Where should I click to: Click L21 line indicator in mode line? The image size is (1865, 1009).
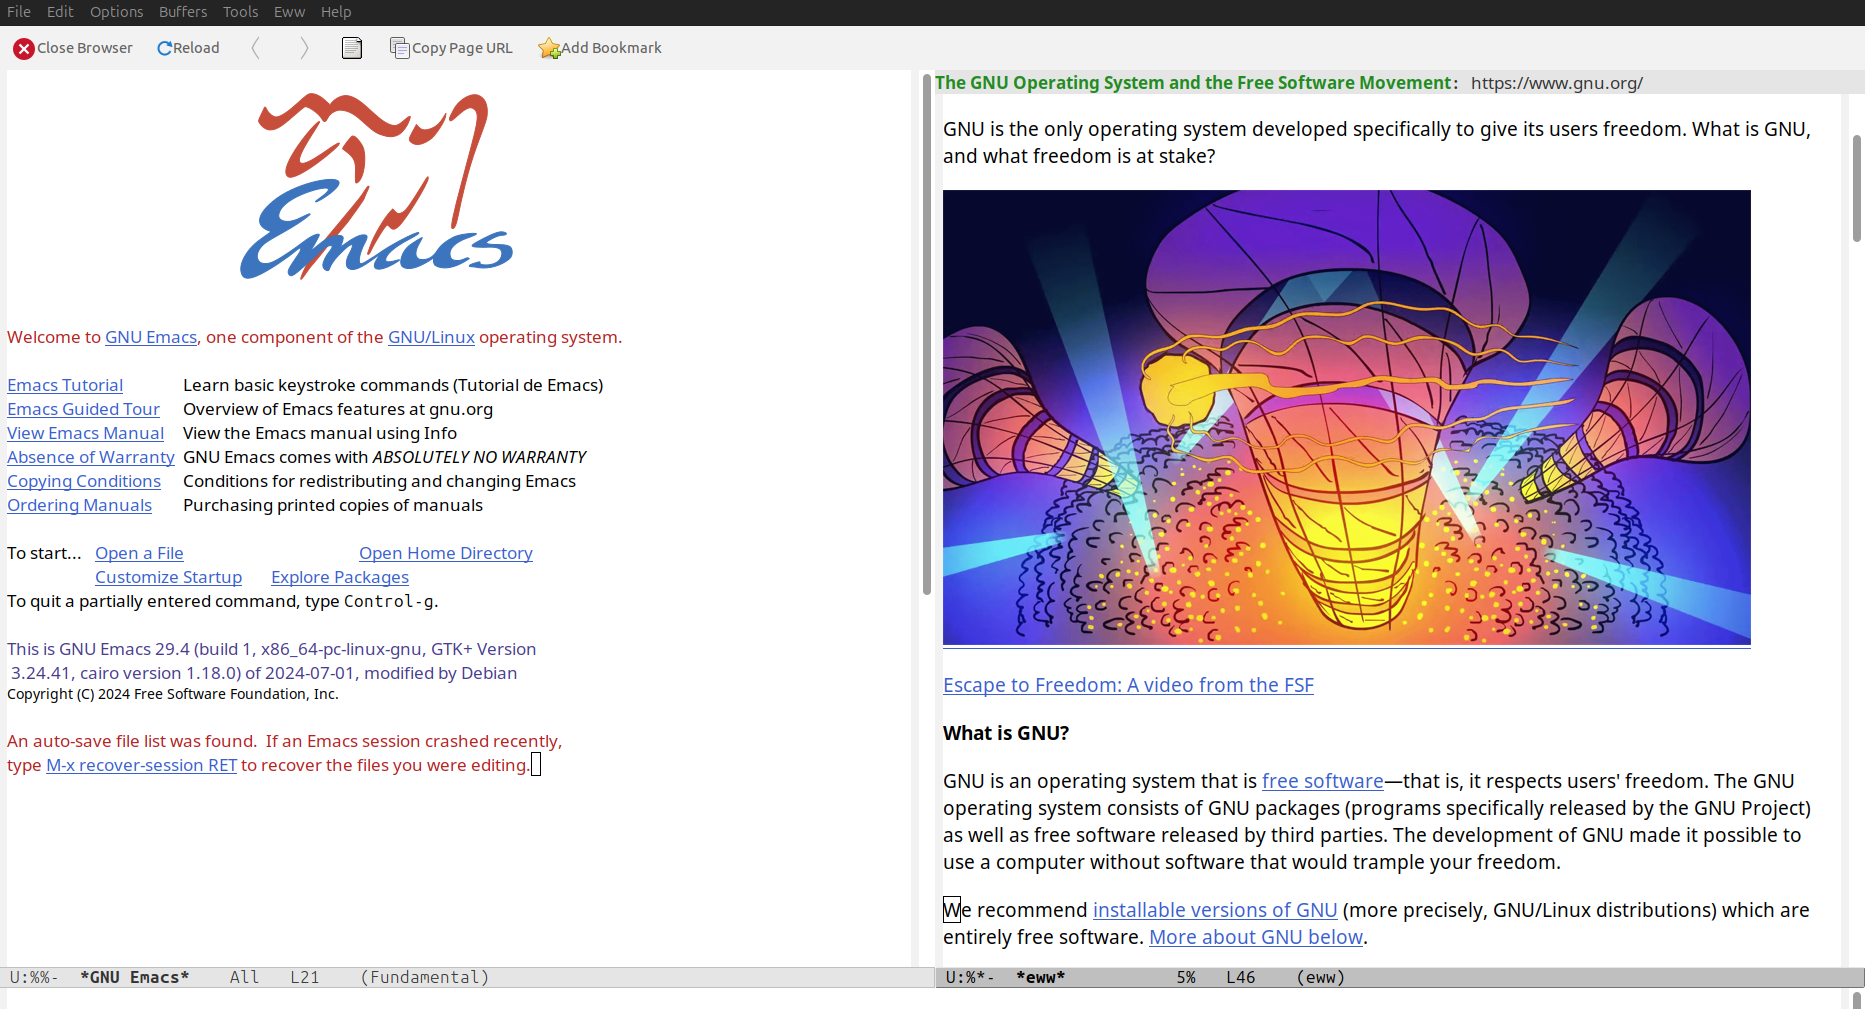(305, 977)
